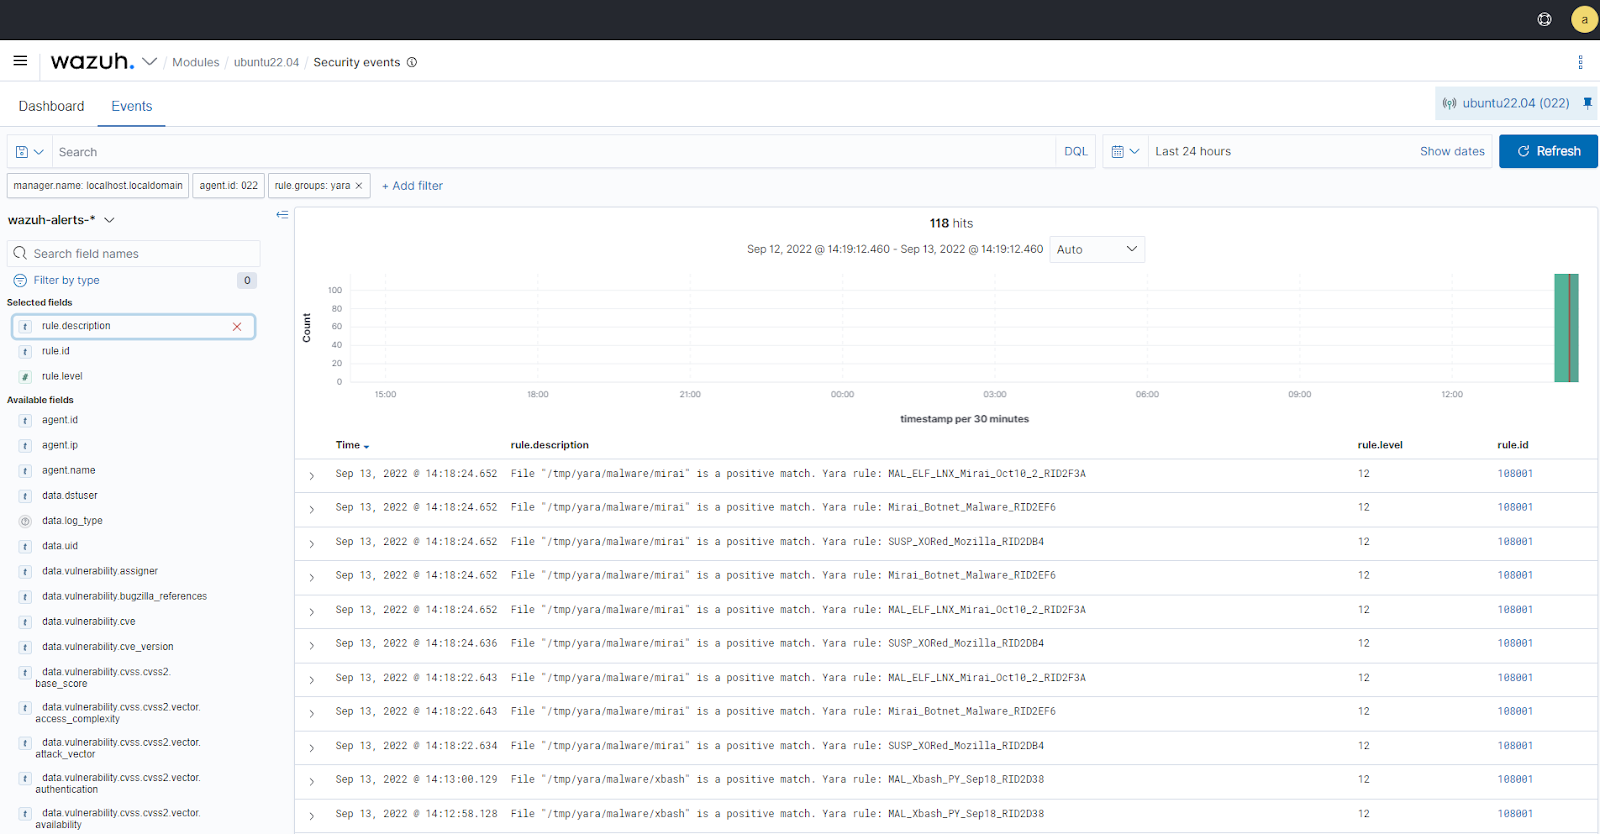Sort by the Time column header
The width and height of the screenshot is (1600, 834).
(x=352, y=446)
